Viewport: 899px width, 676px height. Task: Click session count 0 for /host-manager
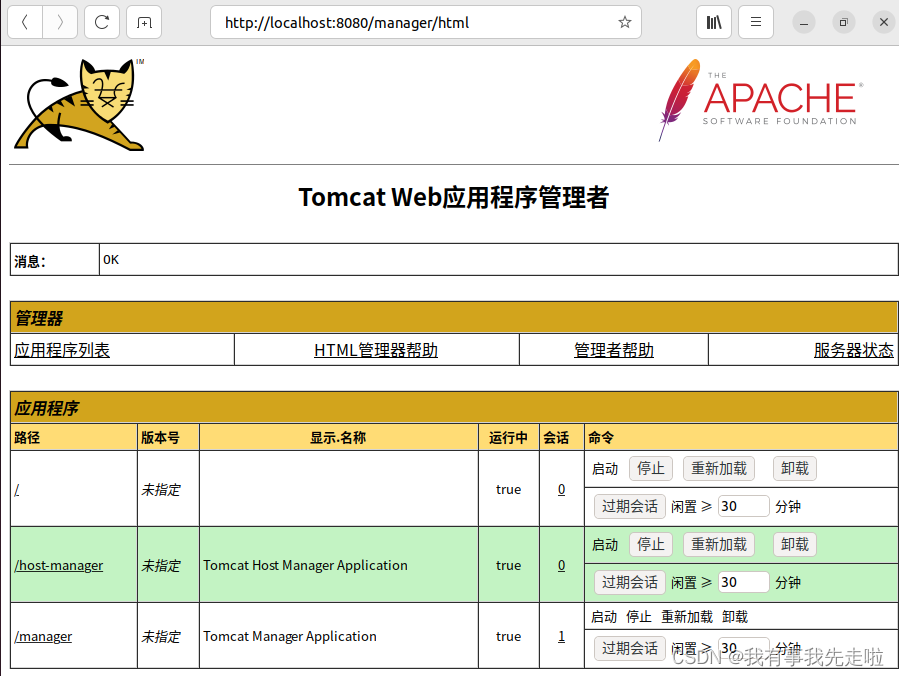(x=561, y=565)
